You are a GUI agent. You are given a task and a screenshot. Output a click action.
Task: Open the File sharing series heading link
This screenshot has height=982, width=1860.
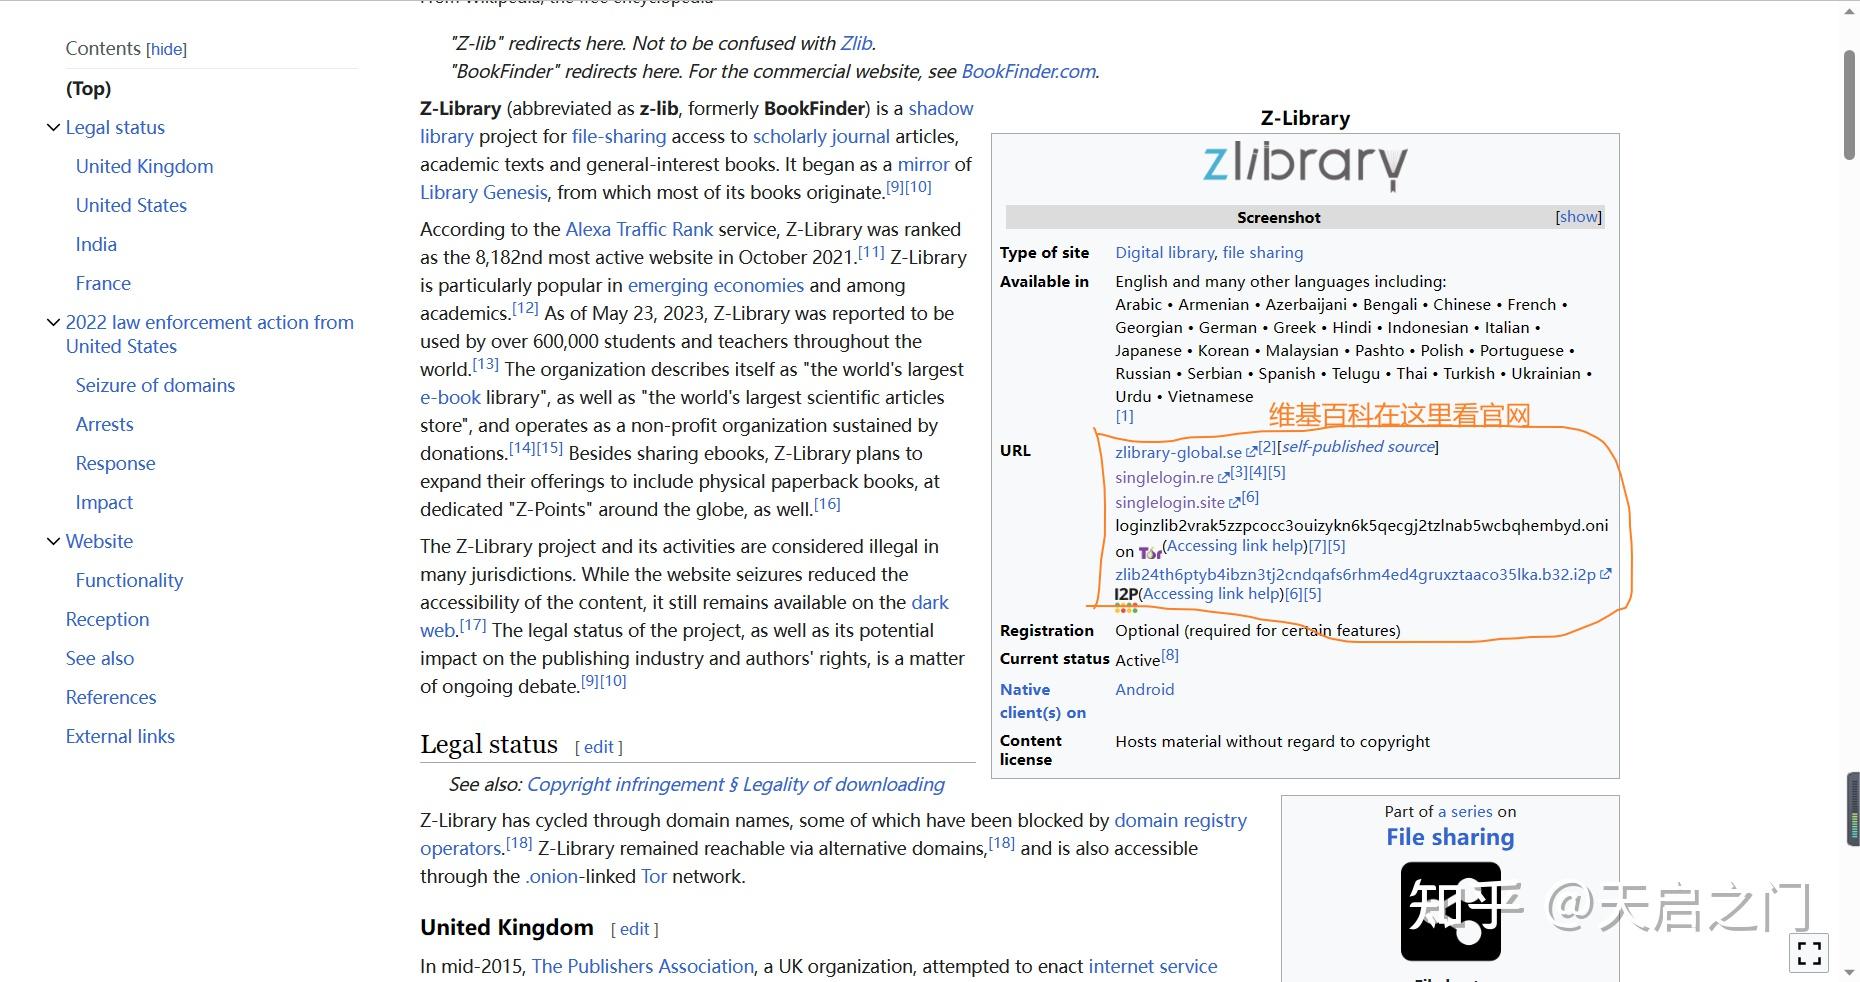[1450, 837]
